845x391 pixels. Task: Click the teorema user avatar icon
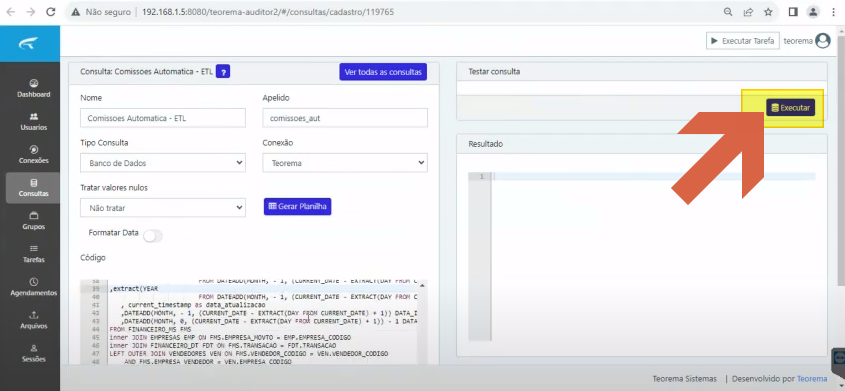coord(822,40)
